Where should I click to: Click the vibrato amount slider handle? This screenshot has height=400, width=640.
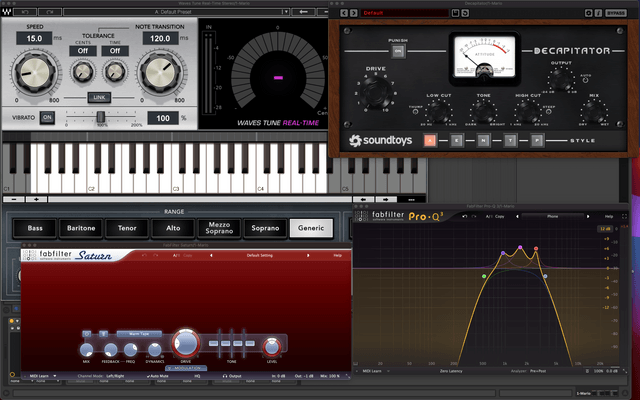coord(100,117)
